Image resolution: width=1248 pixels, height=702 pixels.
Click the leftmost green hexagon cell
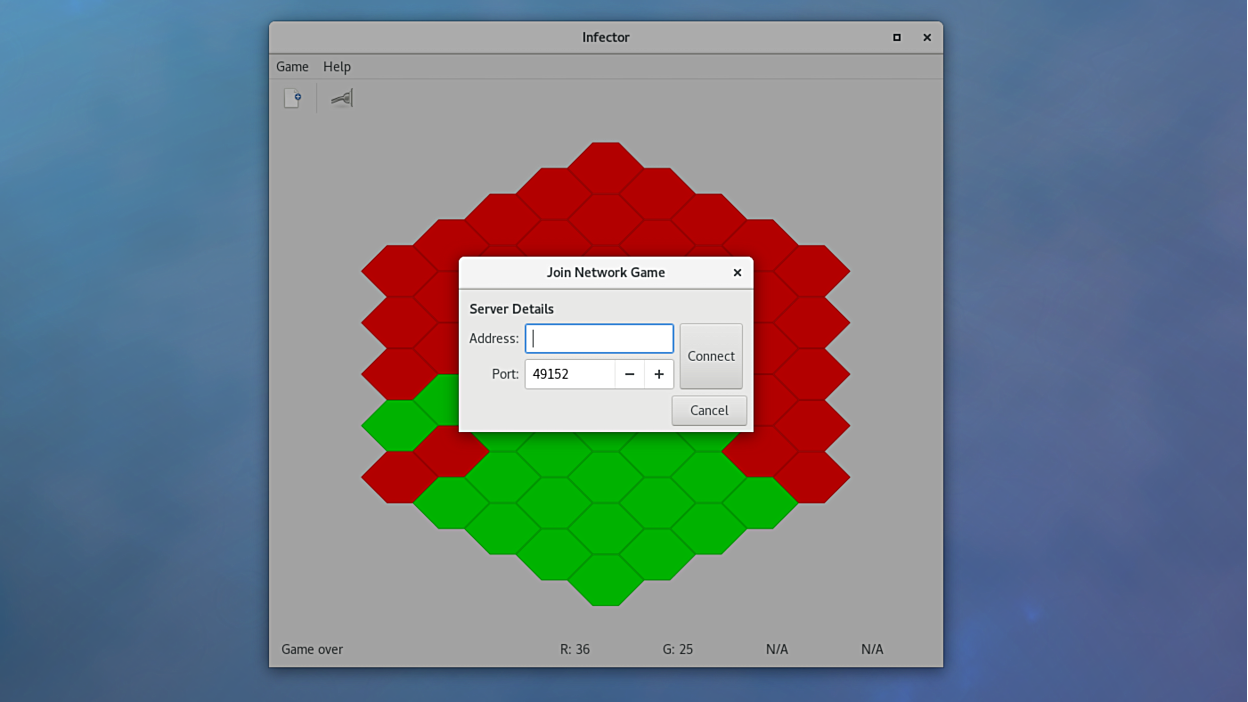(398, 426)
